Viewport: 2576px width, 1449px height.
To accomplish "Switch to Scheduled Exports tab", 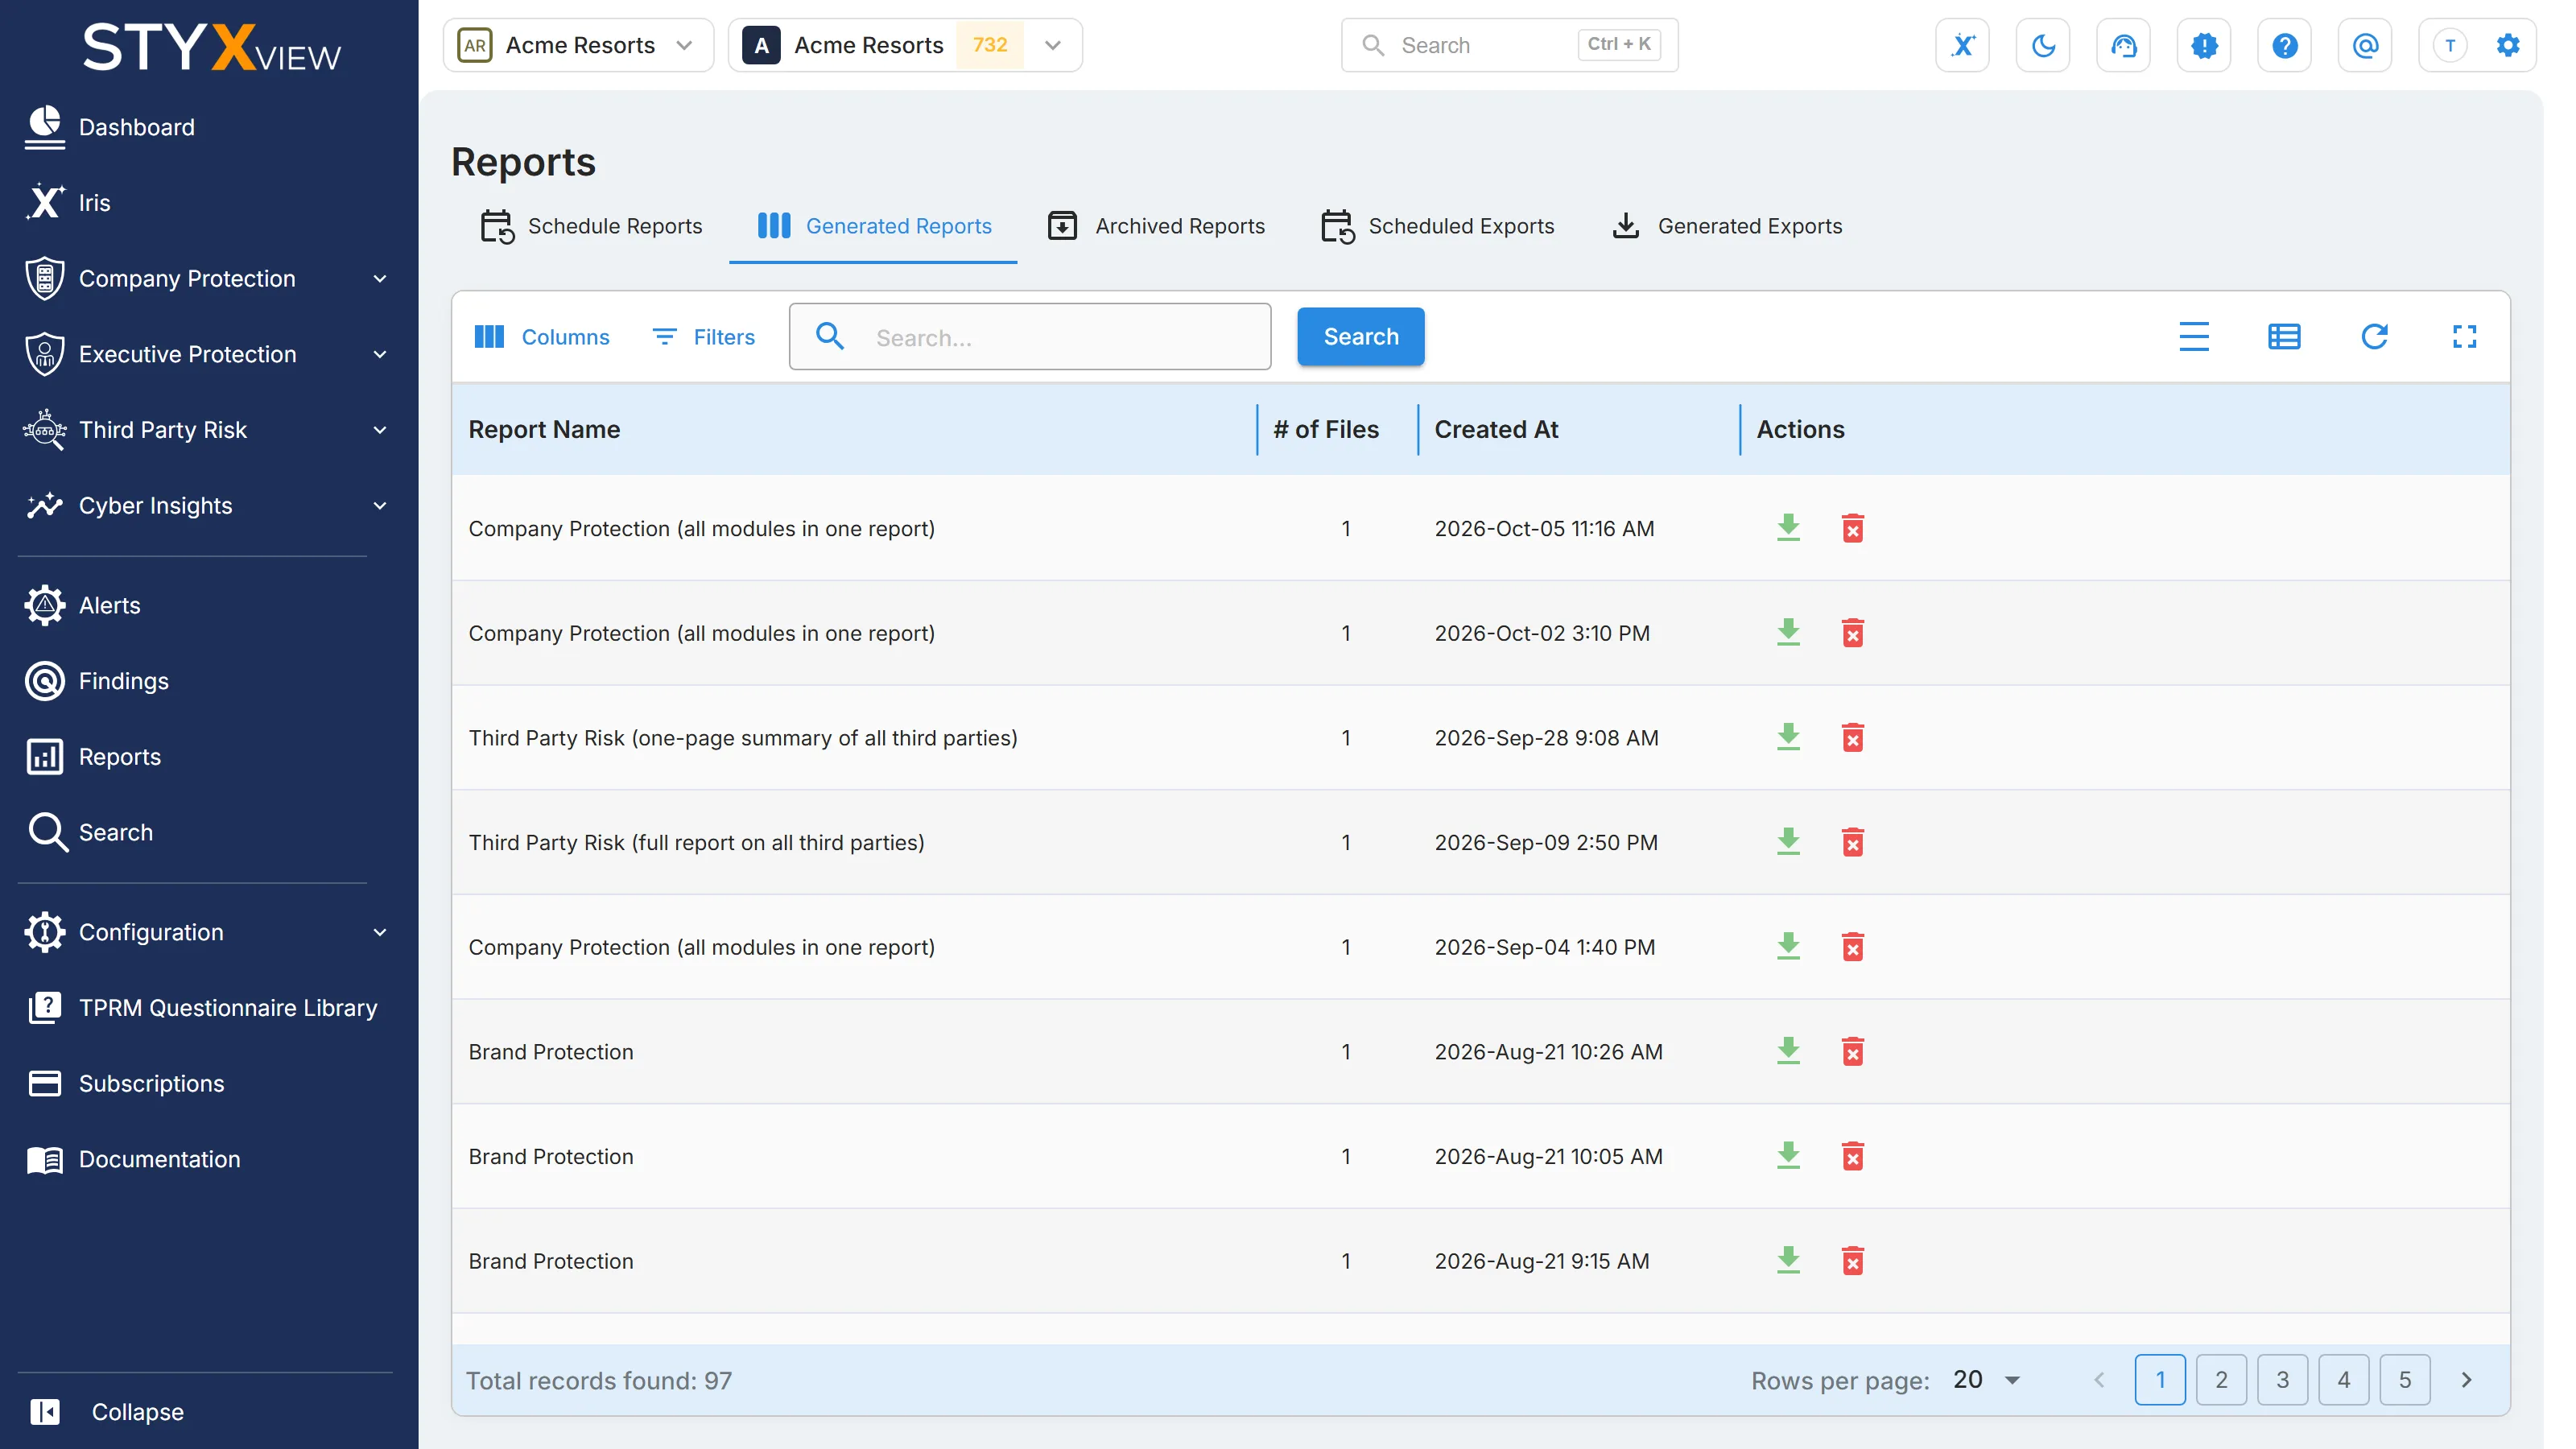I will coord(1437,226).
